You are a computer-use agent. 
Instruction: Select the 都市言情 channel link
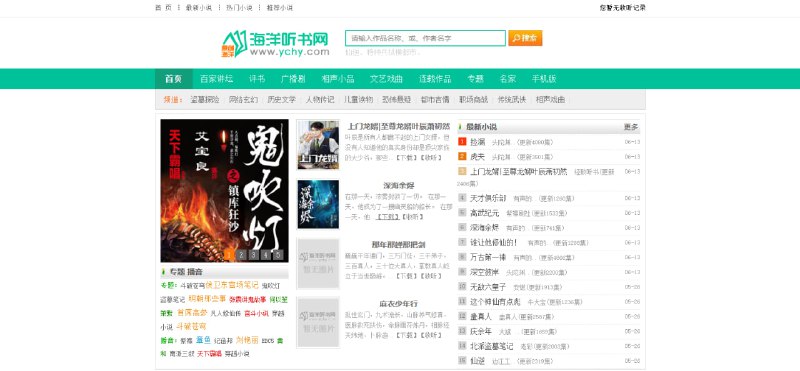tap(435, 100)
